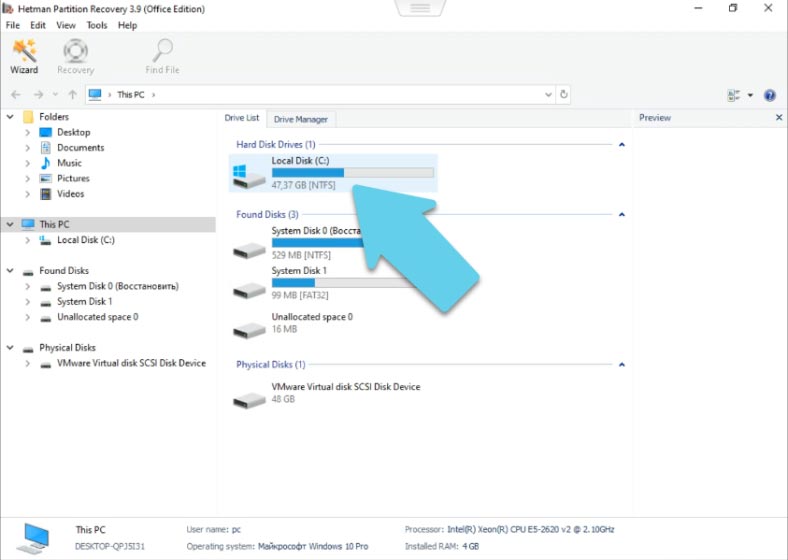Select System Disk 0 drive icon in drive list
This screenshot has width=788, height=560.
[249, 249]
